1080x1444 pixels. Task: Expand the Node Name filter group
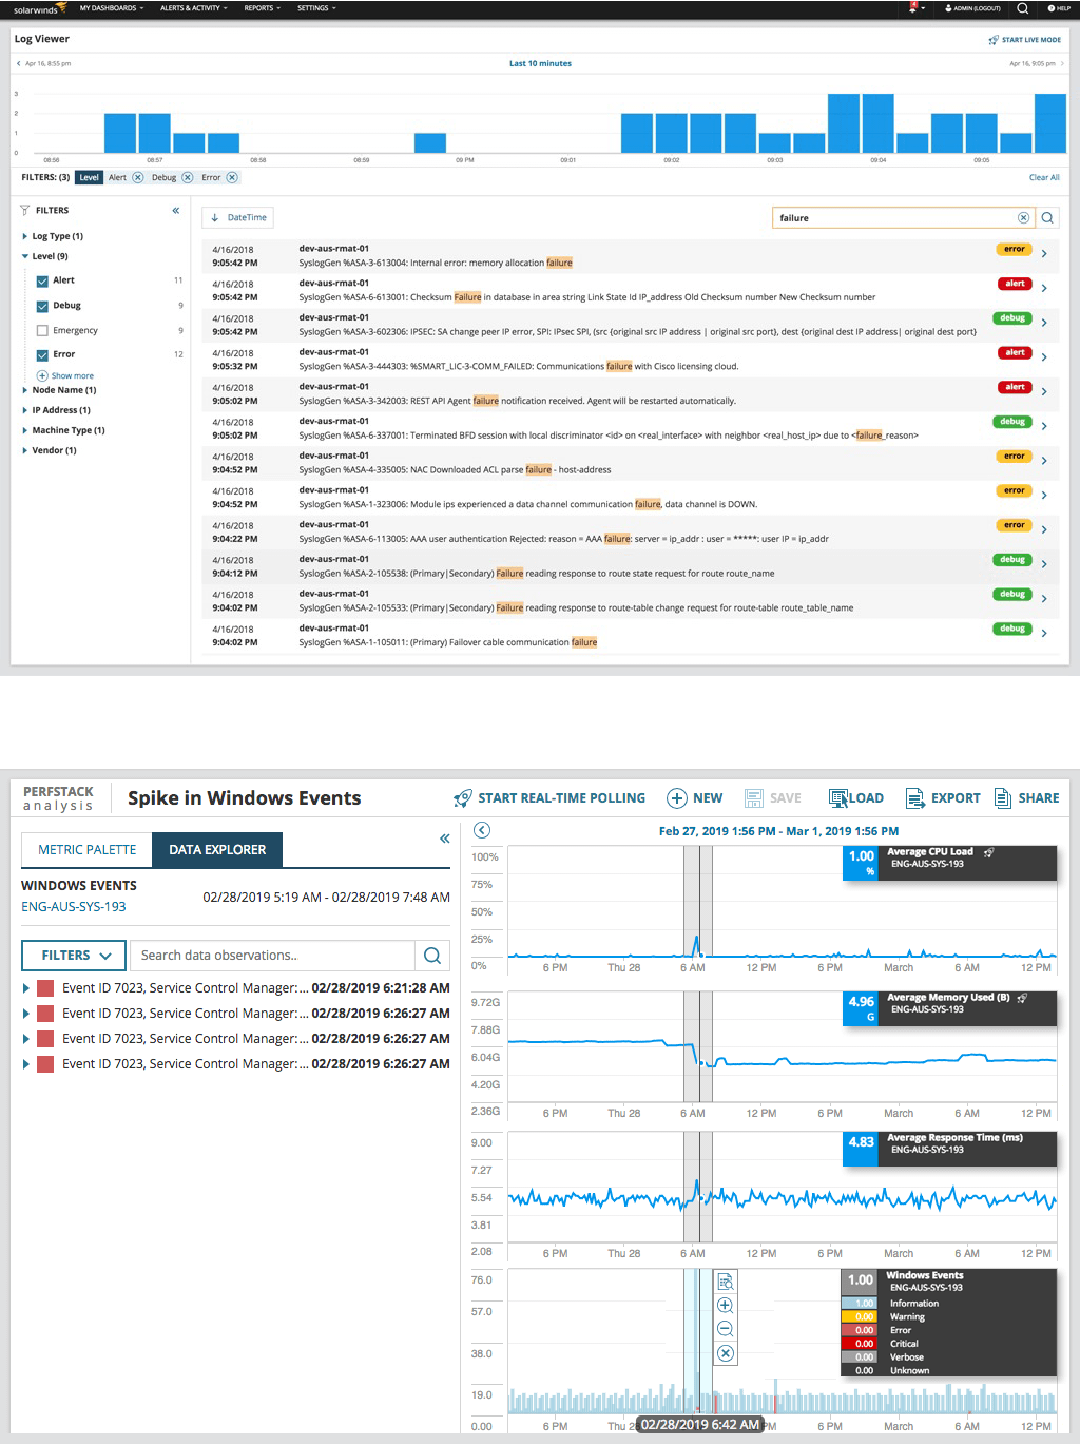pos(25,390)
